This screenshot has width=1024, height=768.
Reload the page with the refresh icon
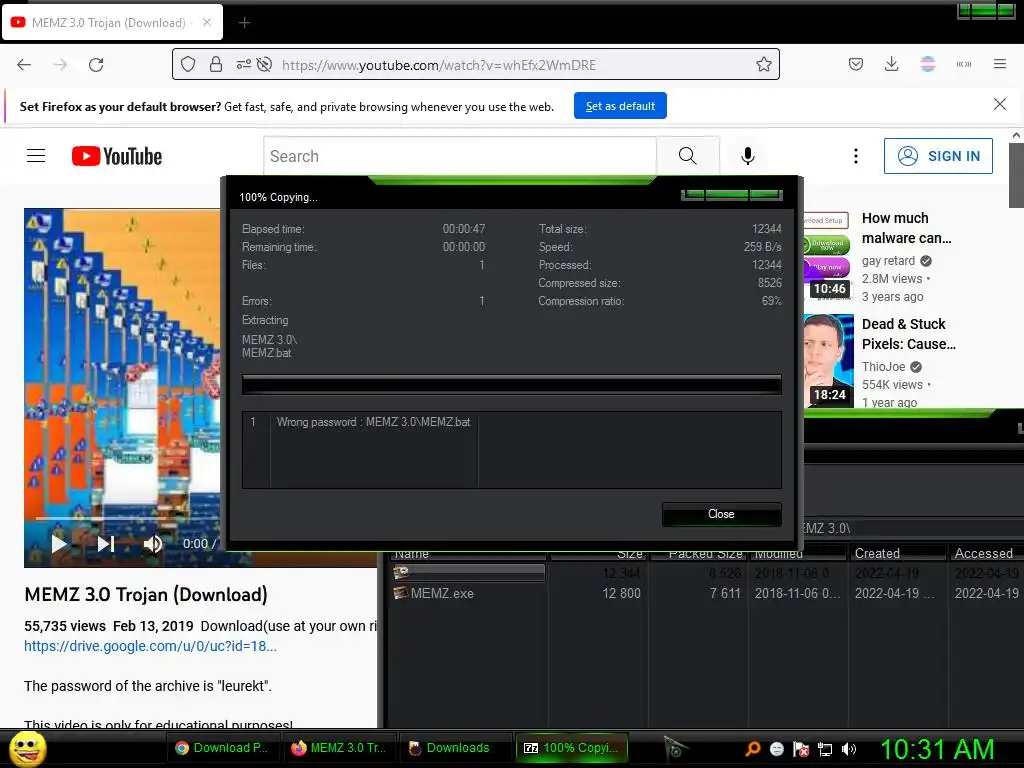click(x=96, y=65)
